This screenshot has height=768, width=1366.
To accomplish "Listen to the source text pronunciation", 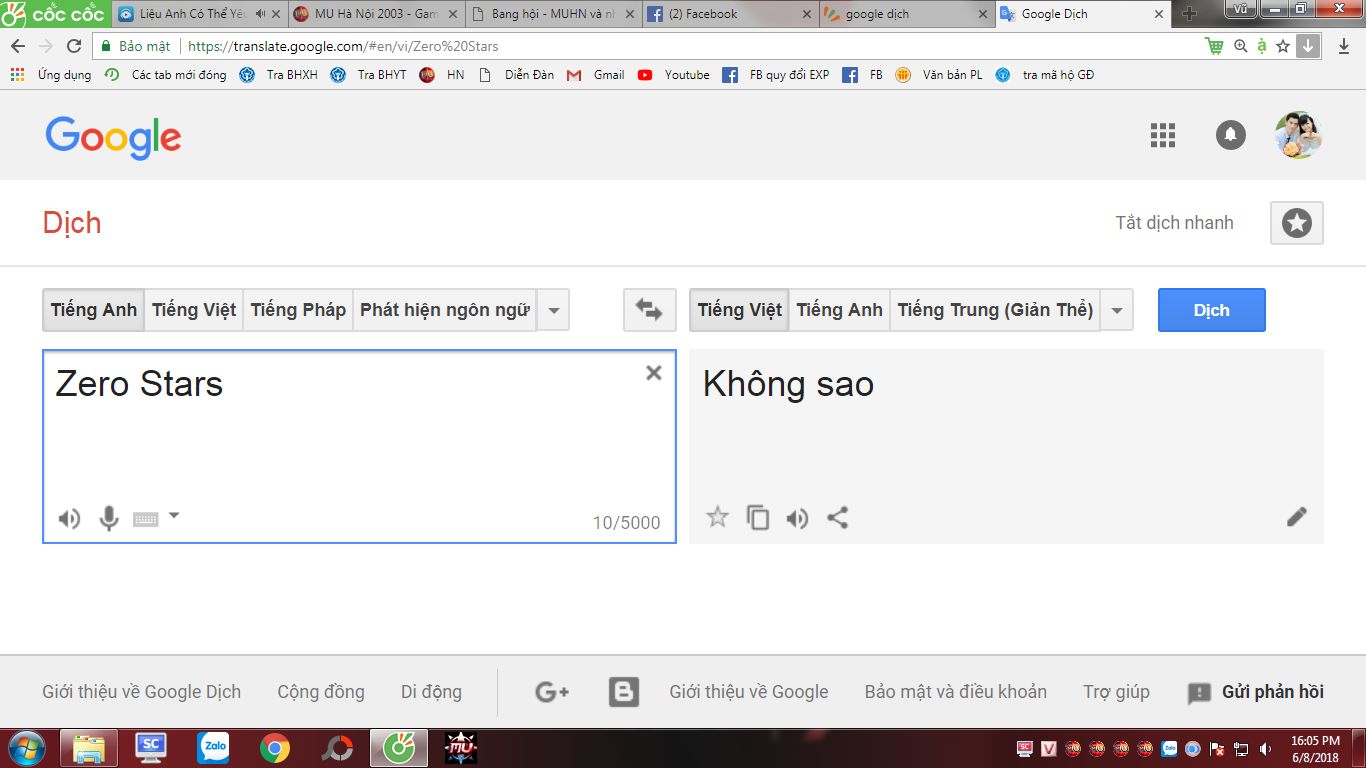I will coord(69,518).
